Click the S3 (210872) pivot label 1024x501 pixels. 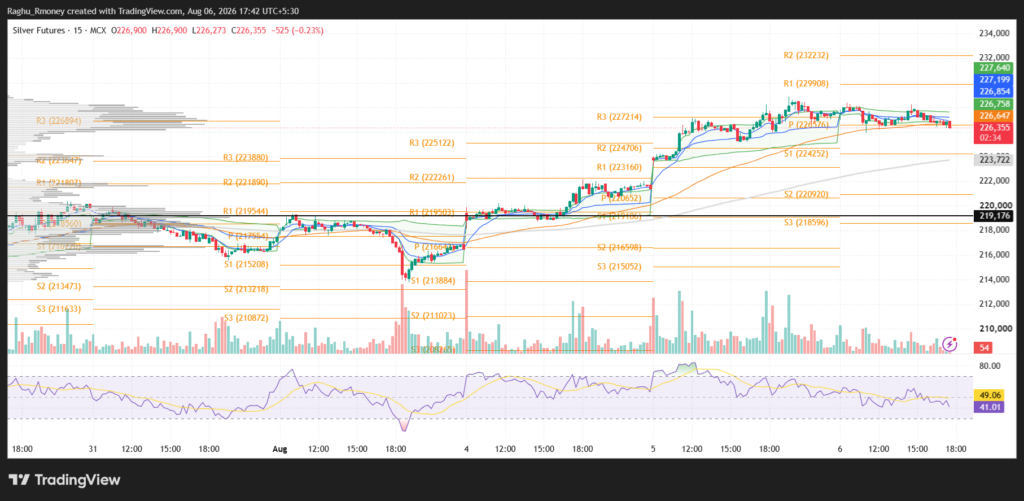pos(246,317)
